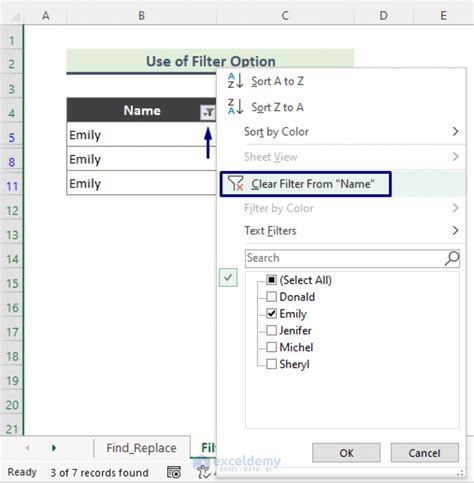Choose Sort Z to A

(342, 107)
